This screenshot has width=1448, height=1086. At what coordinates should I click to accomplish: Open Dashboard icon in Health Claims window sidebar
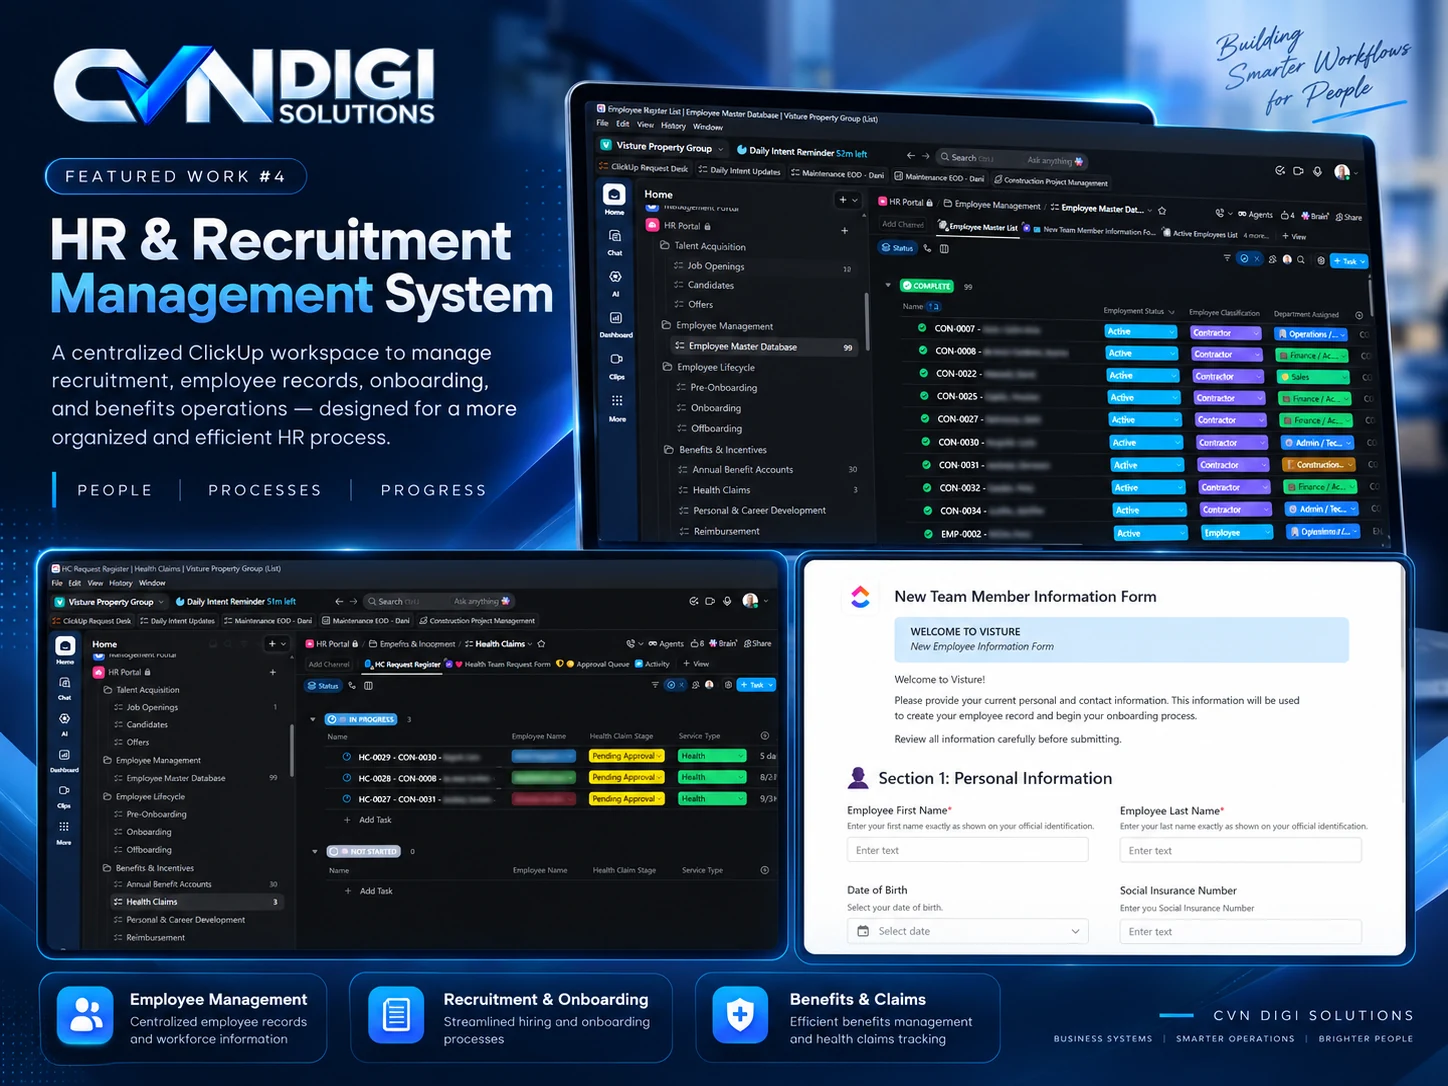pyautogui.click(x=64, y=755)
